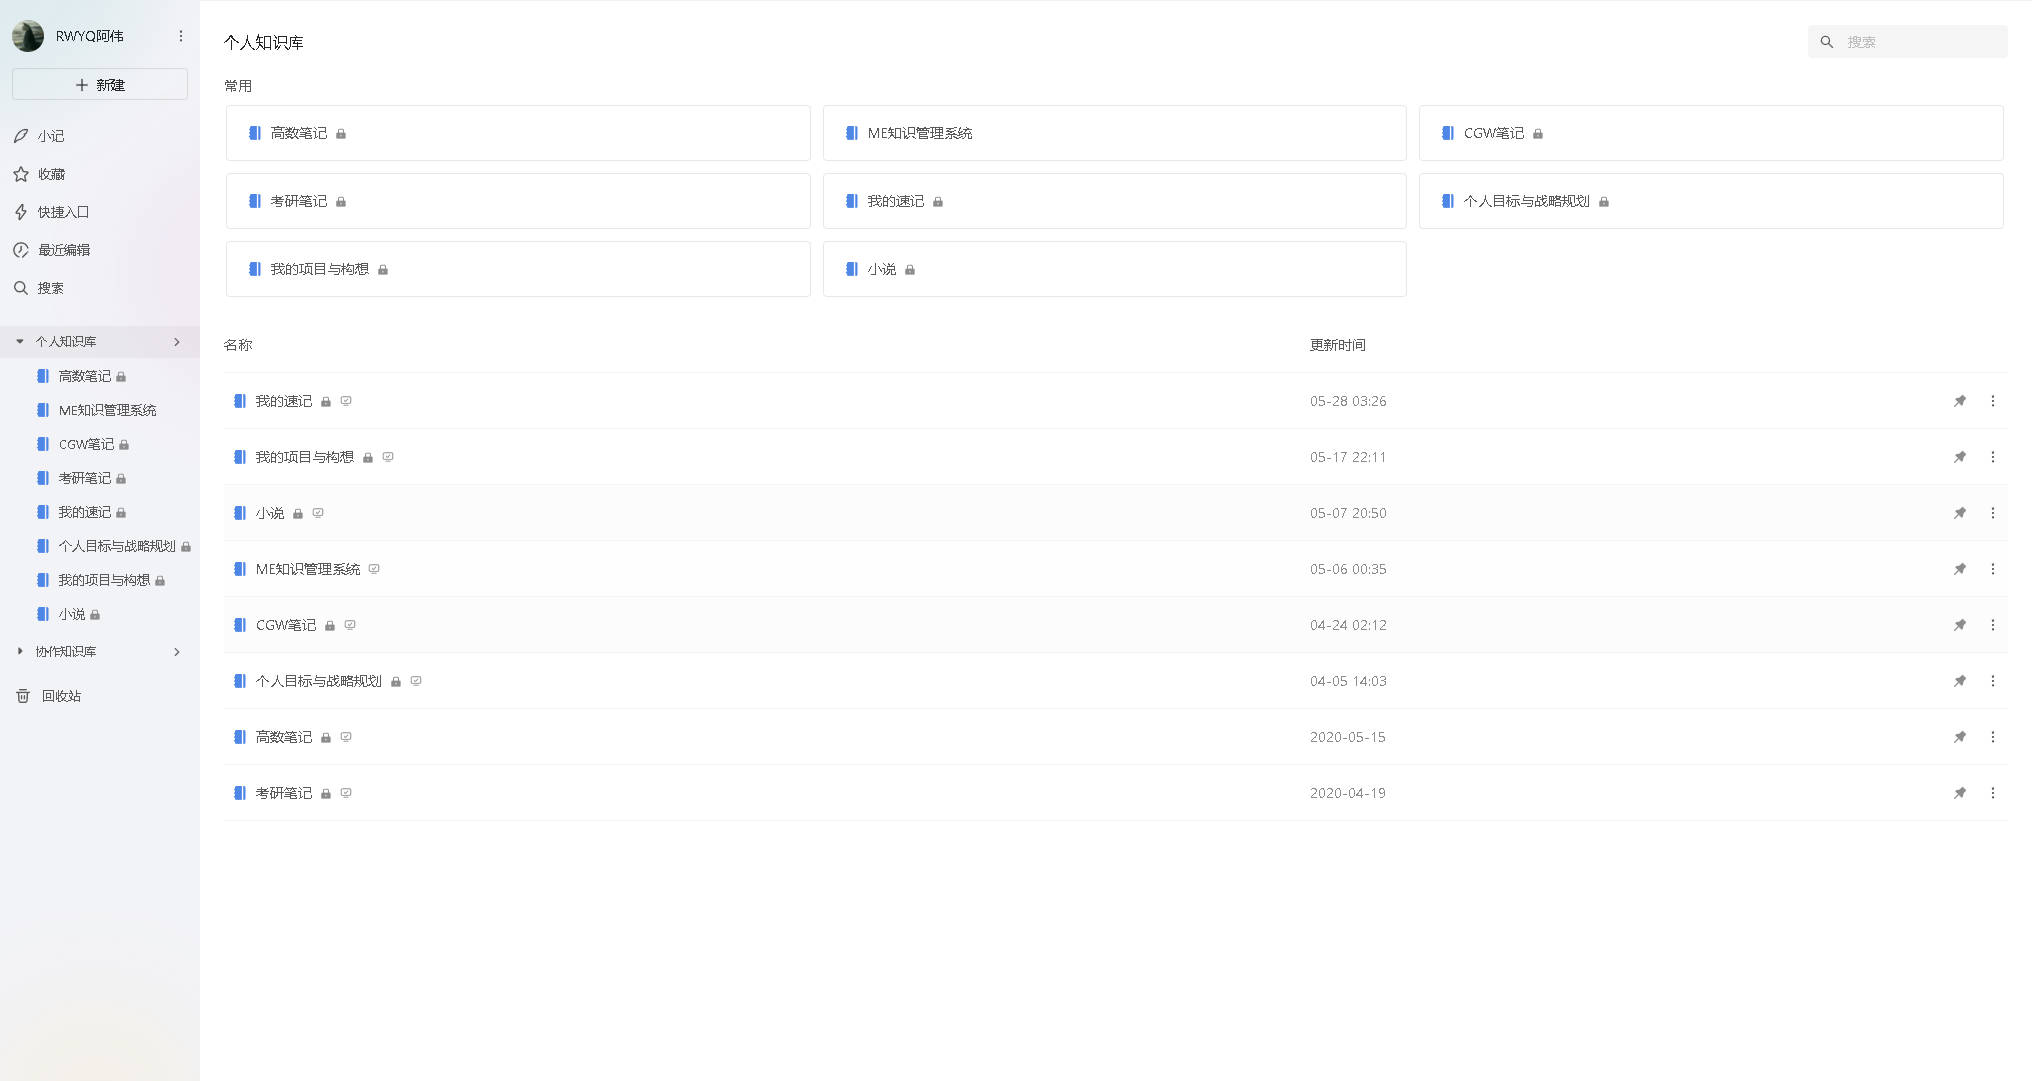Click the pin icon for 我的速记 row
This screenshot has height=1081, width=2032.
pyautogui.click(x=1959, y=401)
